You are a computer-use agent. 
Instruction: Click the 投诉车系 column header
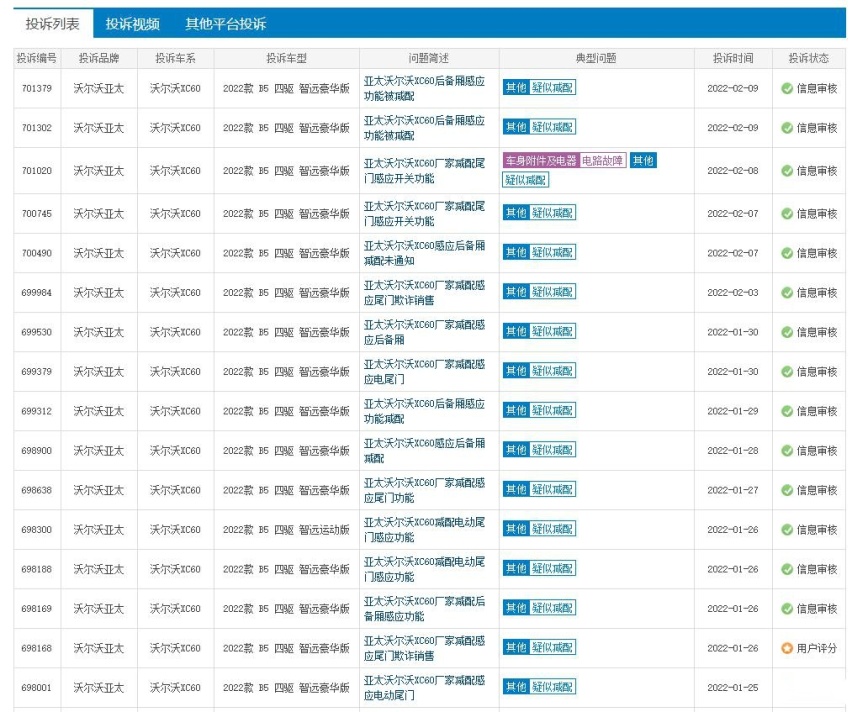[176, 58]
